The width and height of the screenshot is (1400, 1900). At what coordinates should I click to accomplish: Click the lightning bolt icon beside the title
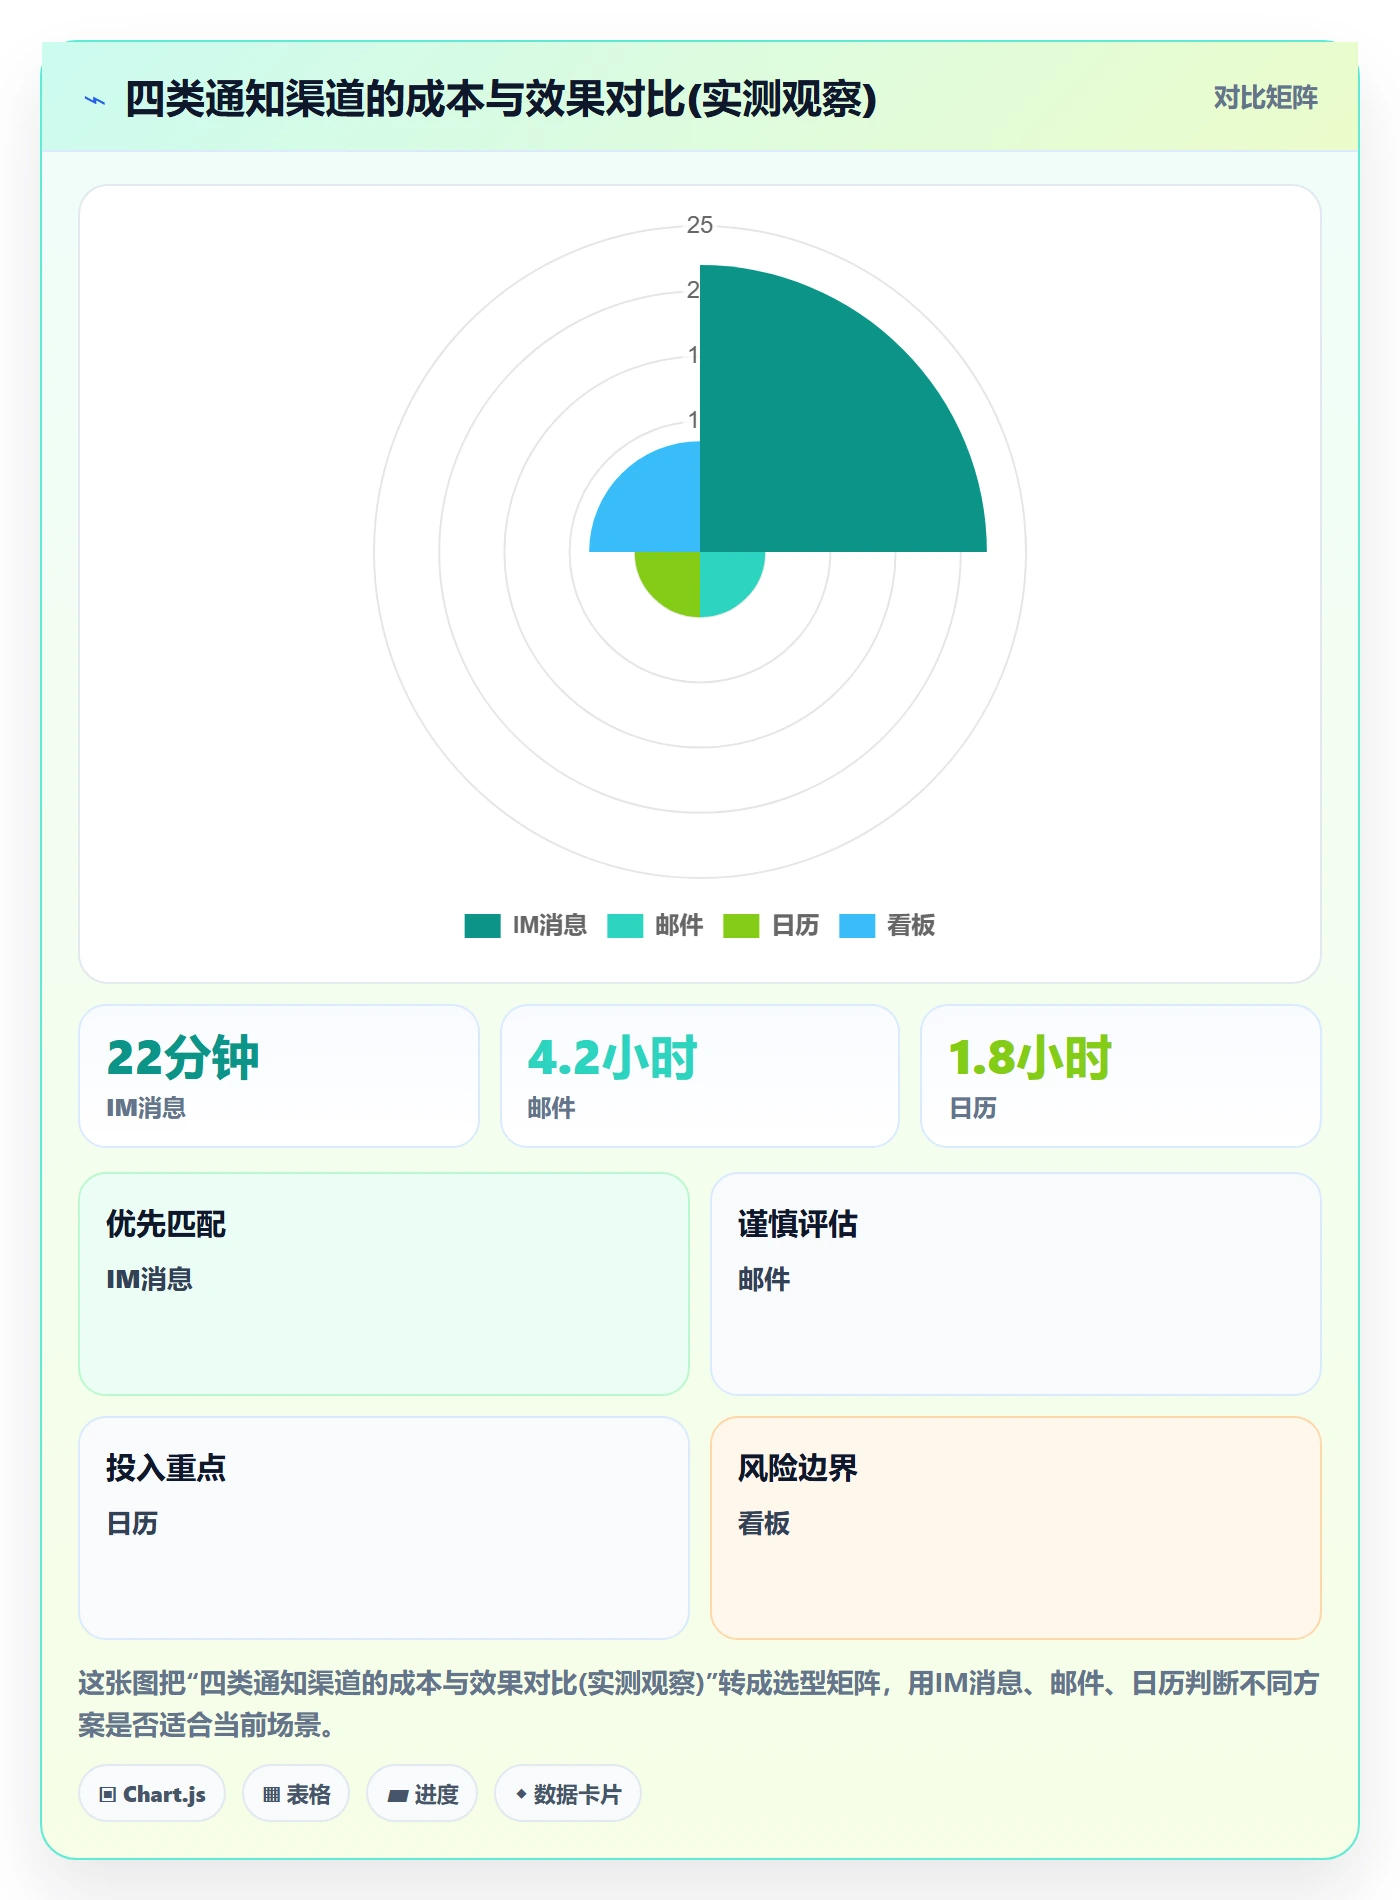pos(95,100)
